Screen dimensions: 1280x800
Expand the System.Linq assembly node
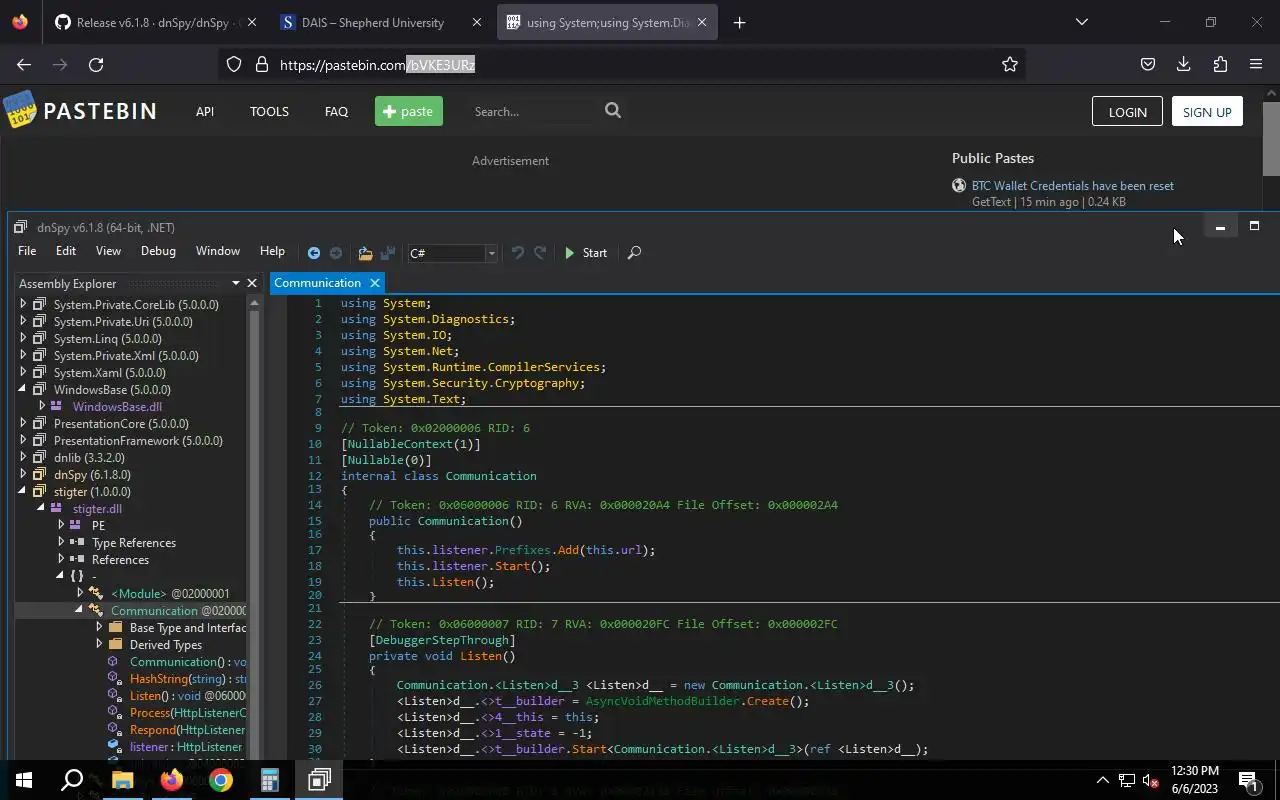tap(23, 338)
